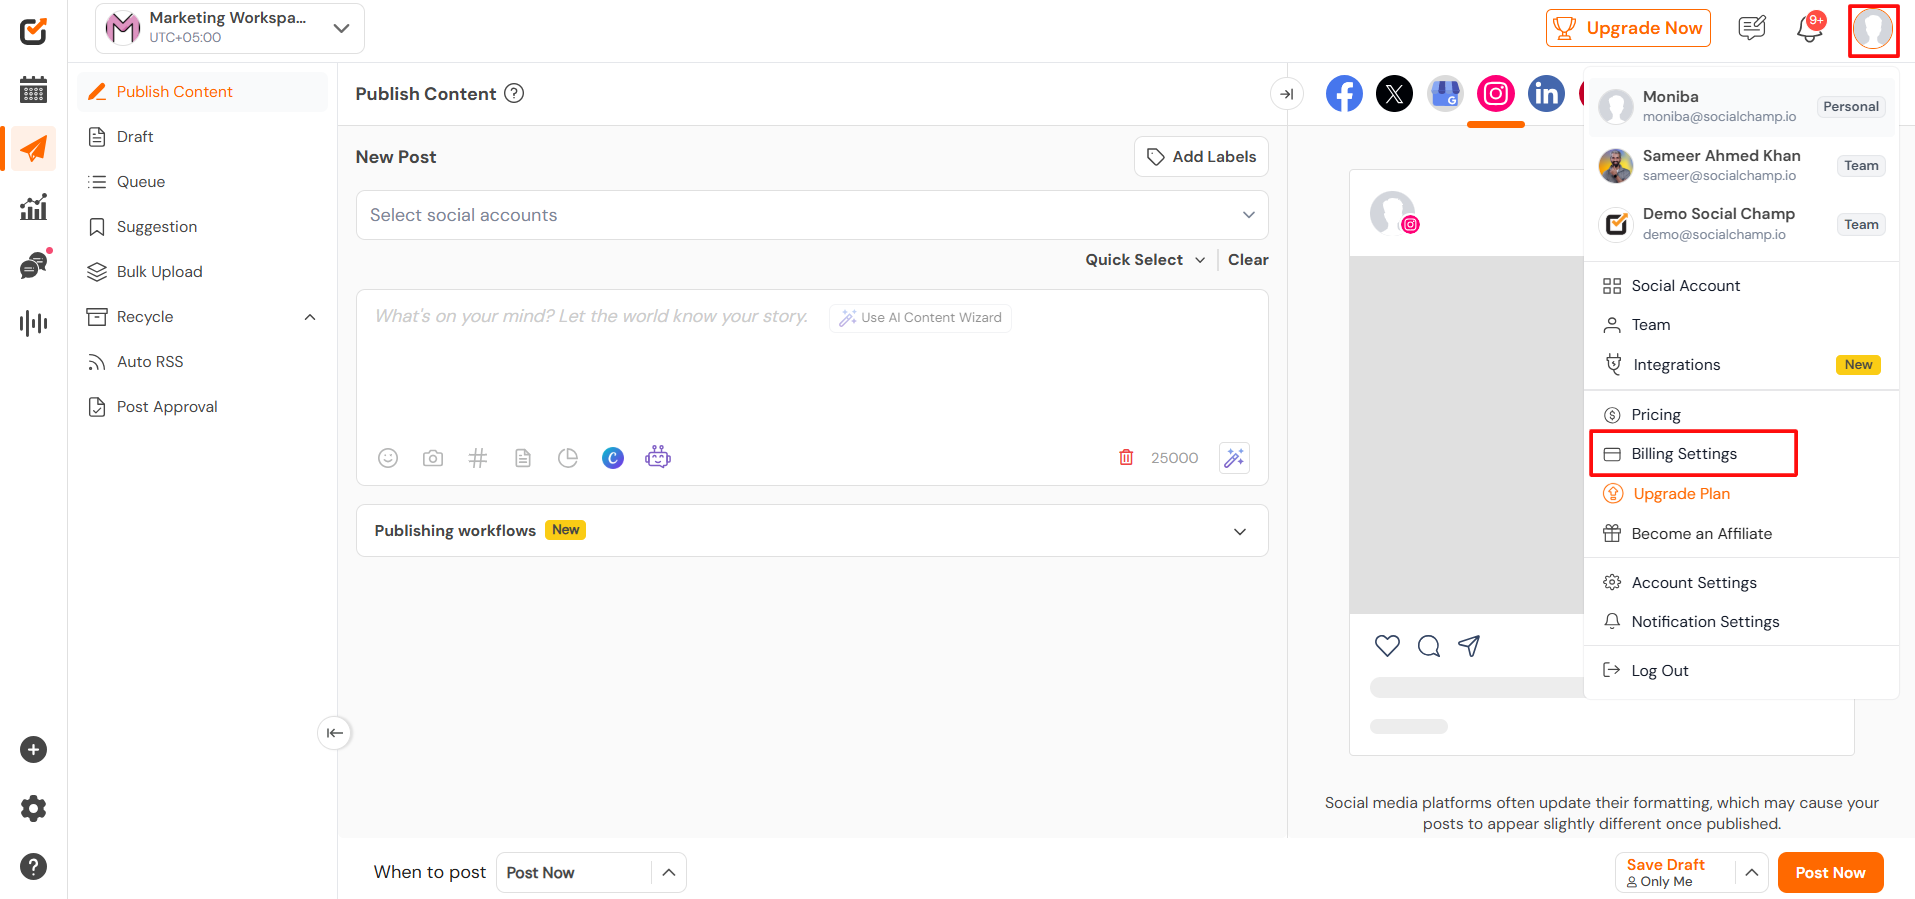
Task: Open Billing Settings from the profile menu
Action: coord(1684,454)
